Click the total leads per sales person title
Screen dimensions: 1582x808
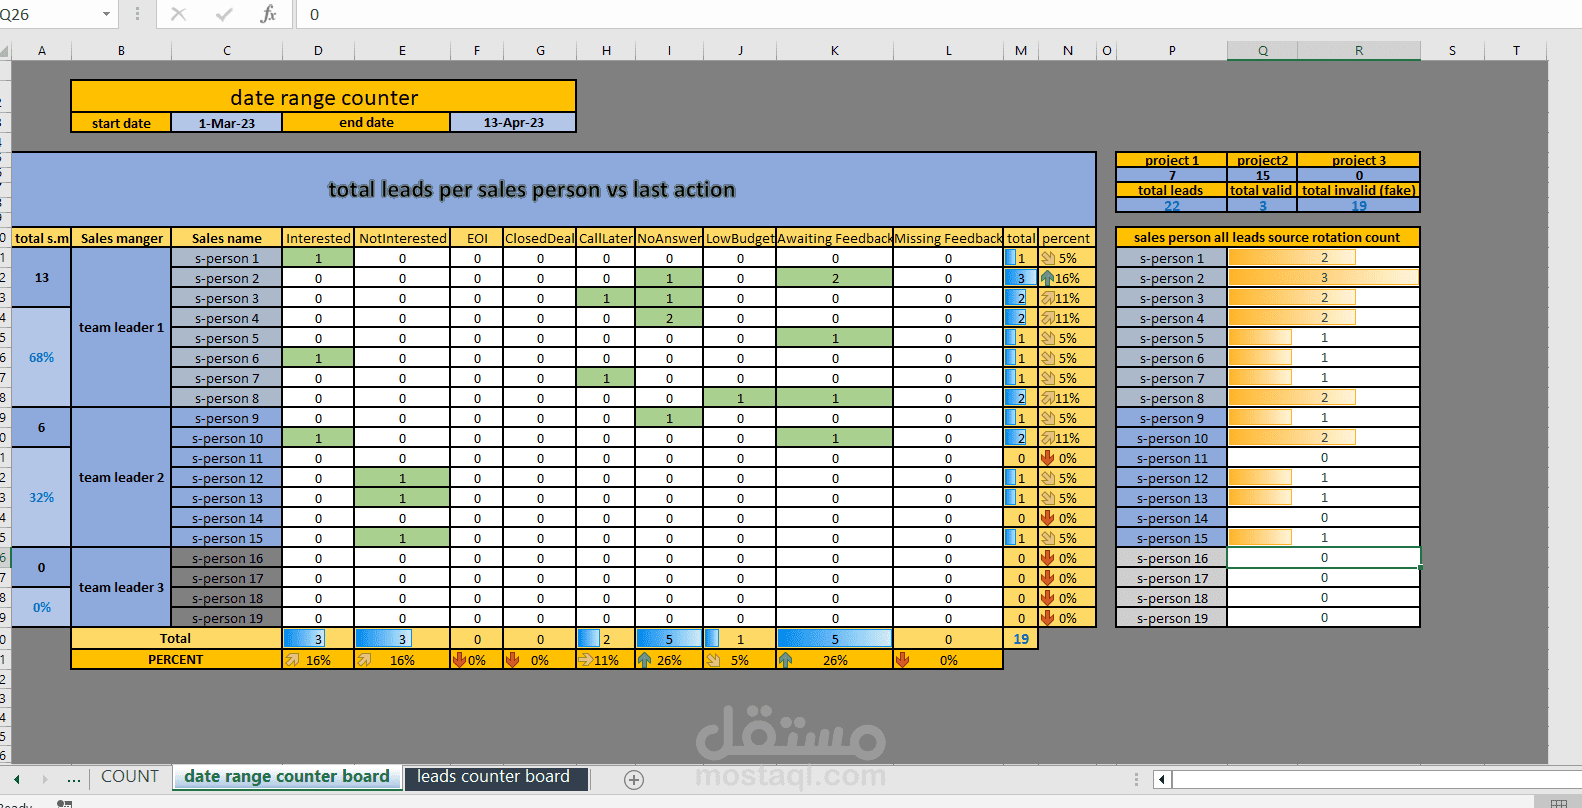coord(531,189)
